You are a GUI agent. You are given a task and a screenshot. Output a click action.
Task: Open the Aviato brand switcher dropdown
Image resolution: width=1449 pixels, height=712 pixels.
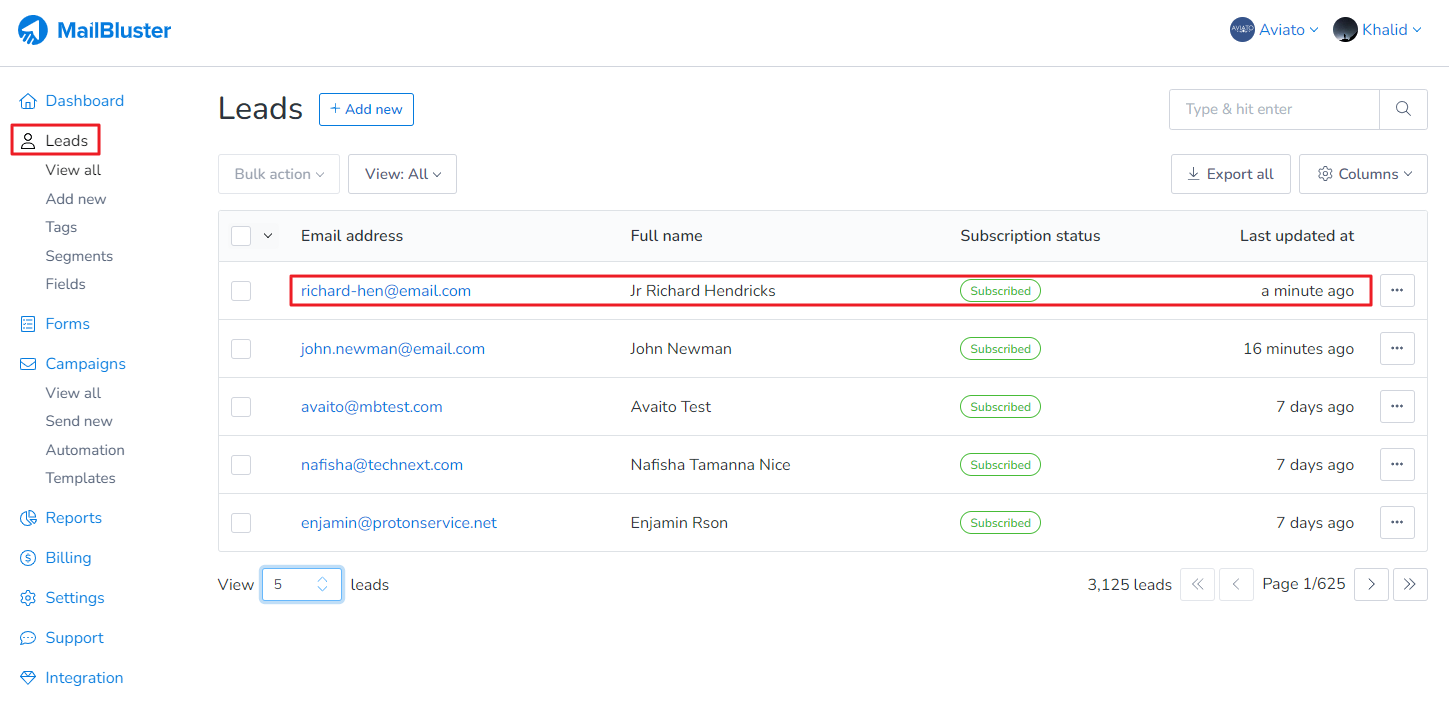[x=1274, y=30]
